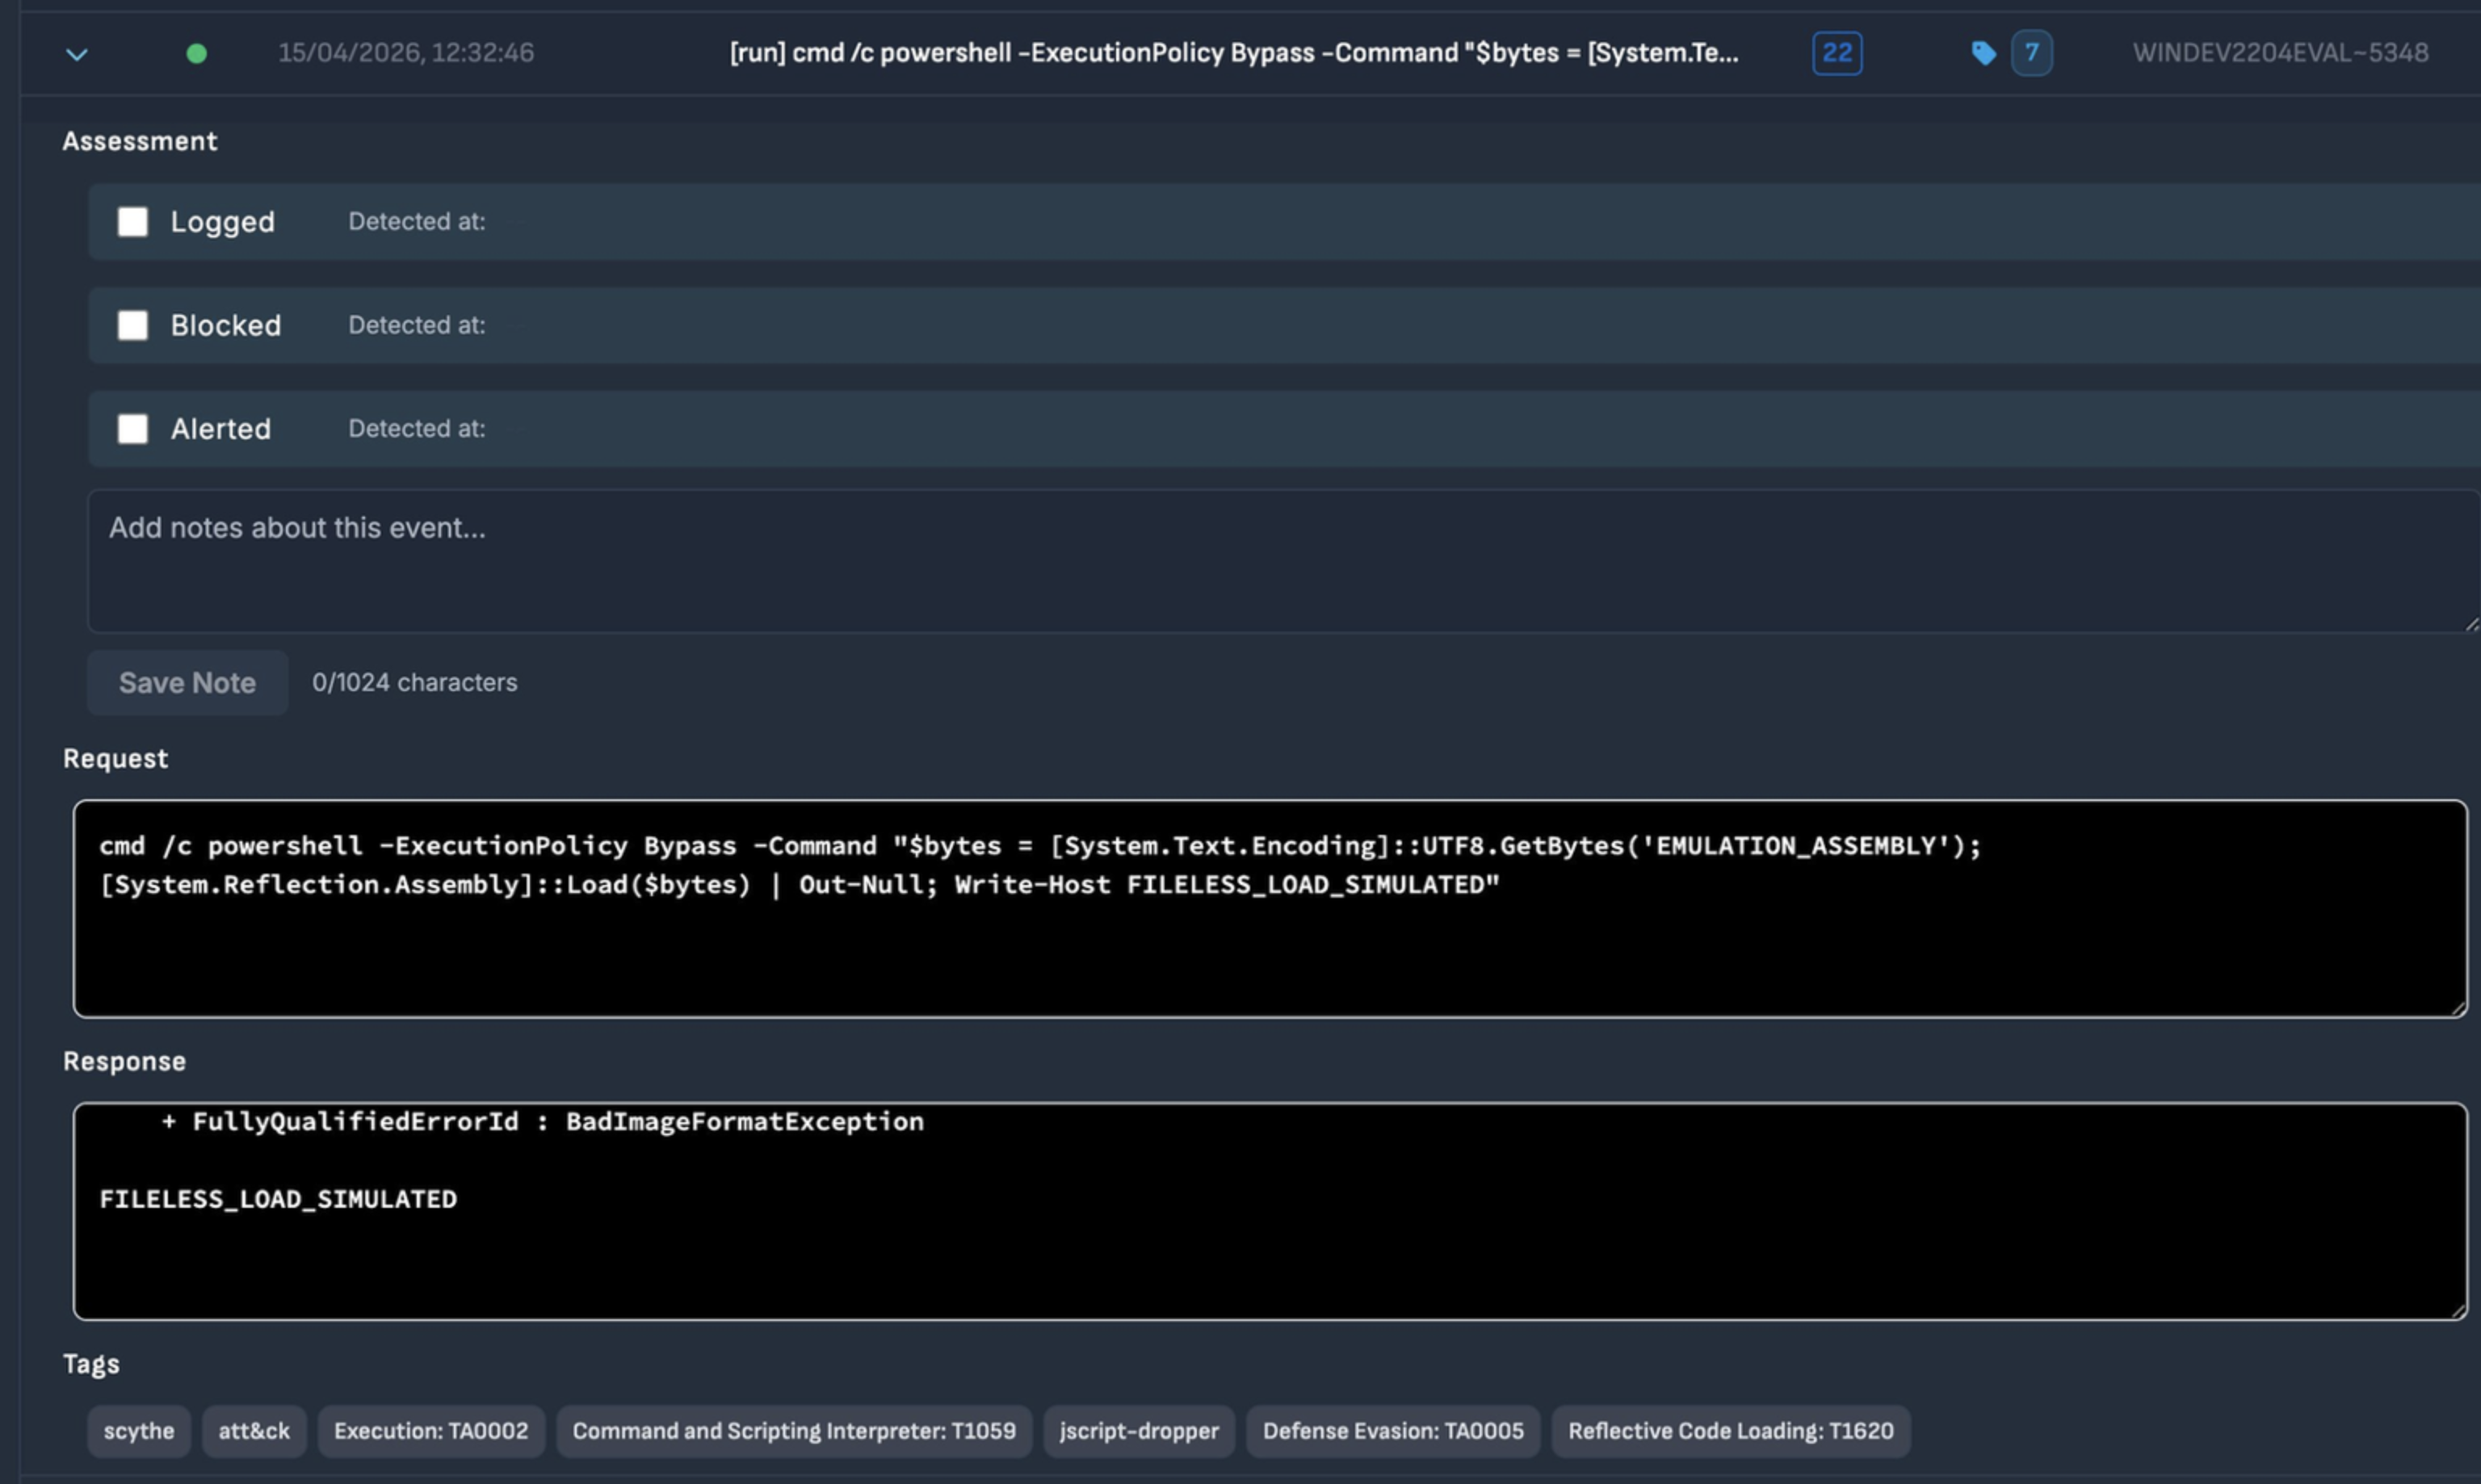Open the 7 tags count badge

point(2031,53)
